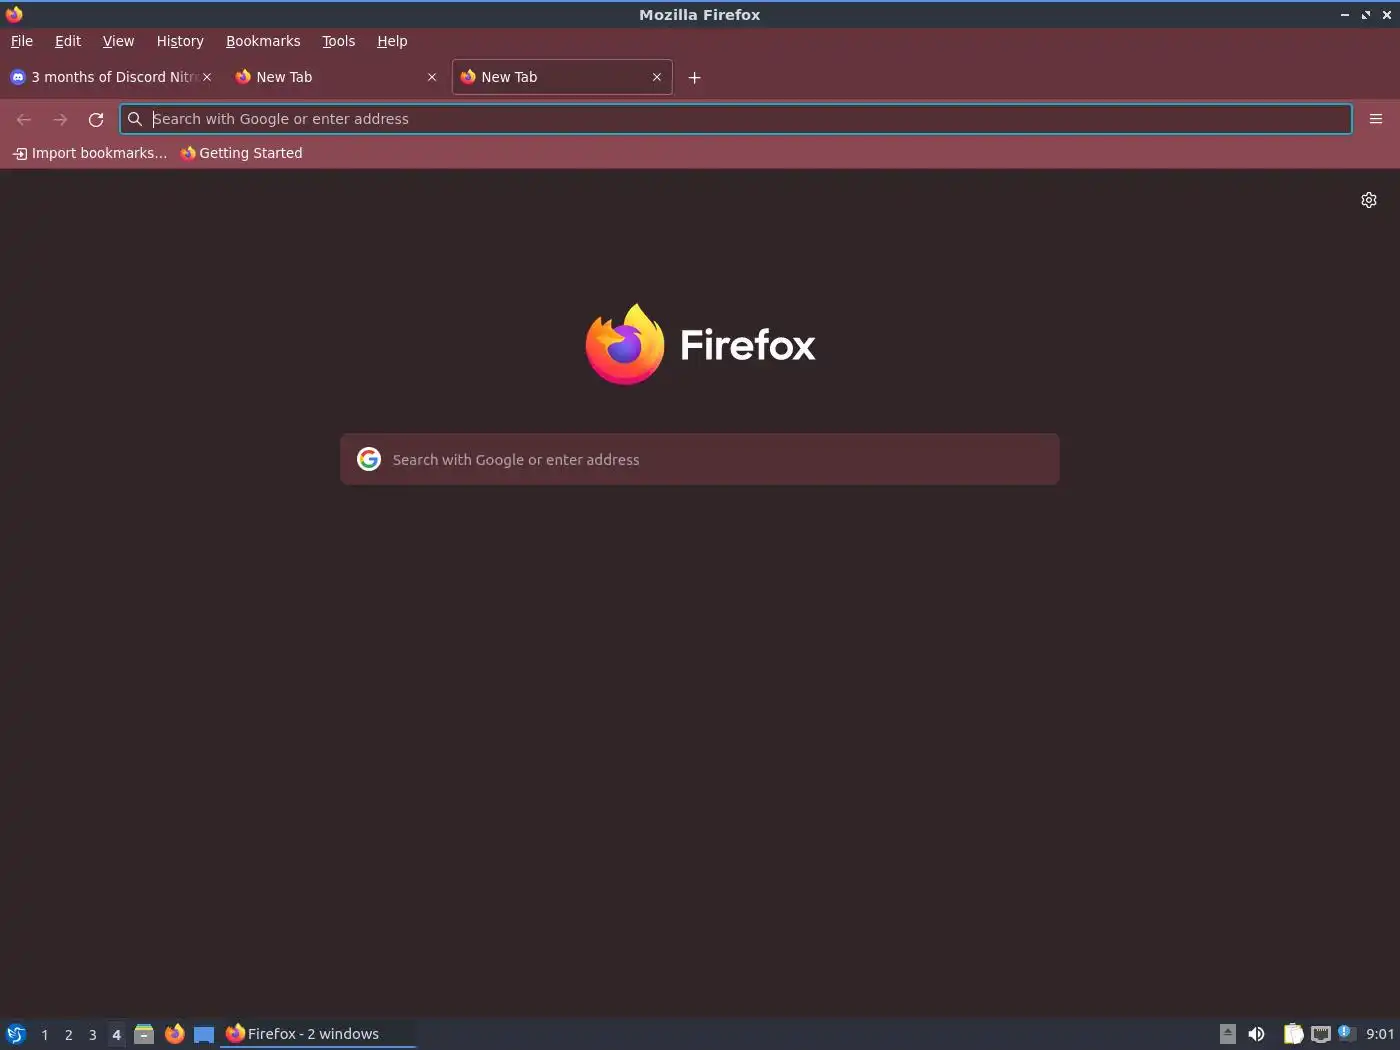Open the Tools menu
Viewport: 1400px width, 1050px height.
(339, 41)
